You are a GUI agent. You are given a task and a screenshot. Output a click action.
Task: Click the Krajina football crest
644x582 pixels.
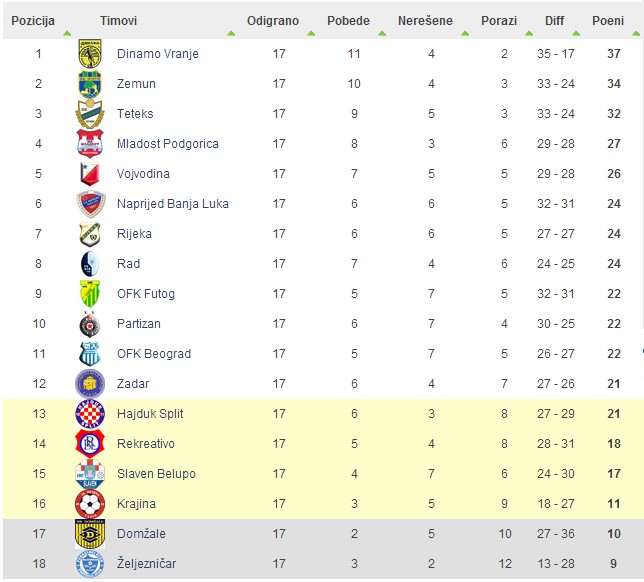click(x=90, y=504)
